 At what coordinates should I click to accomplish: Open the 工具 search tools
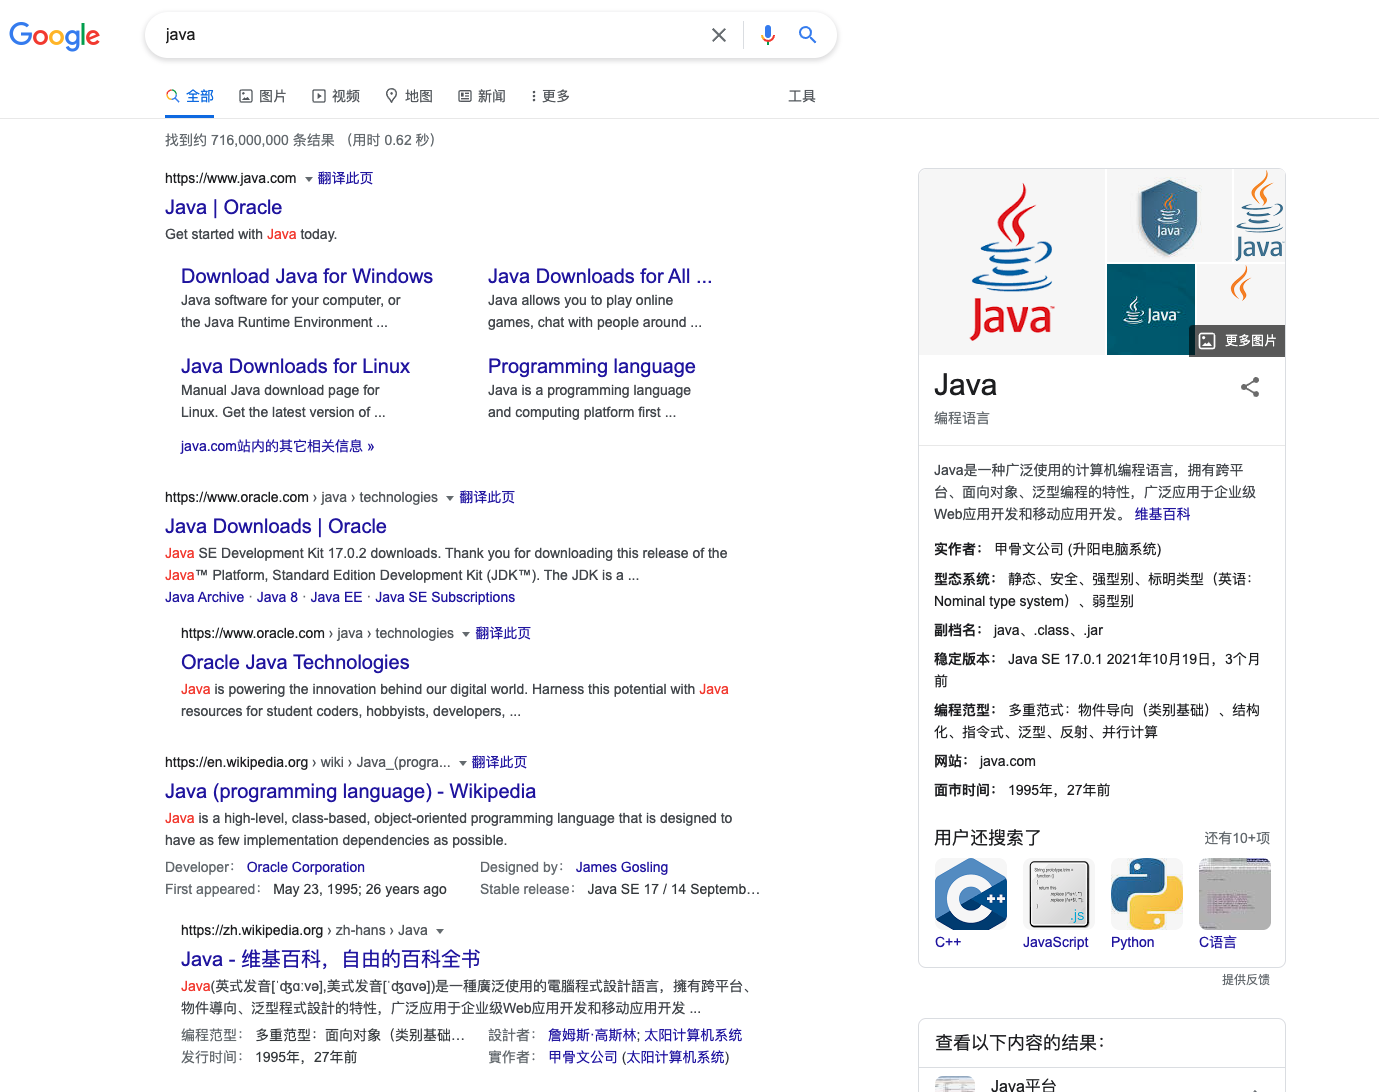[x=802, y=96]
